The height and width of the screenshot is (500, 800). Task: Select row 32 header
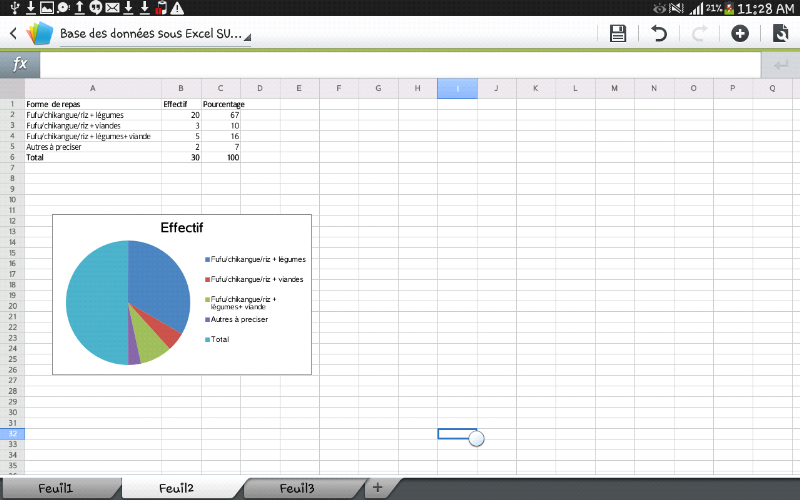click(12, 434)
